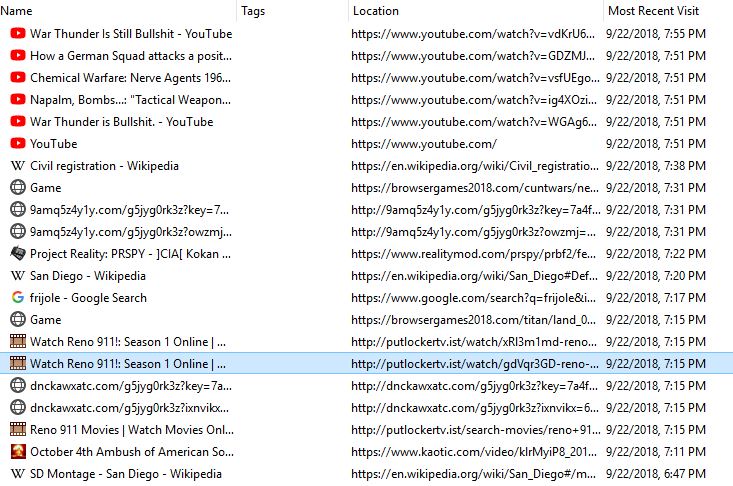Click URL putlockertv.ist/watch/gdVqr3GD-reno
The width and height of the screenshot is (733, 486).
point(475,364)
